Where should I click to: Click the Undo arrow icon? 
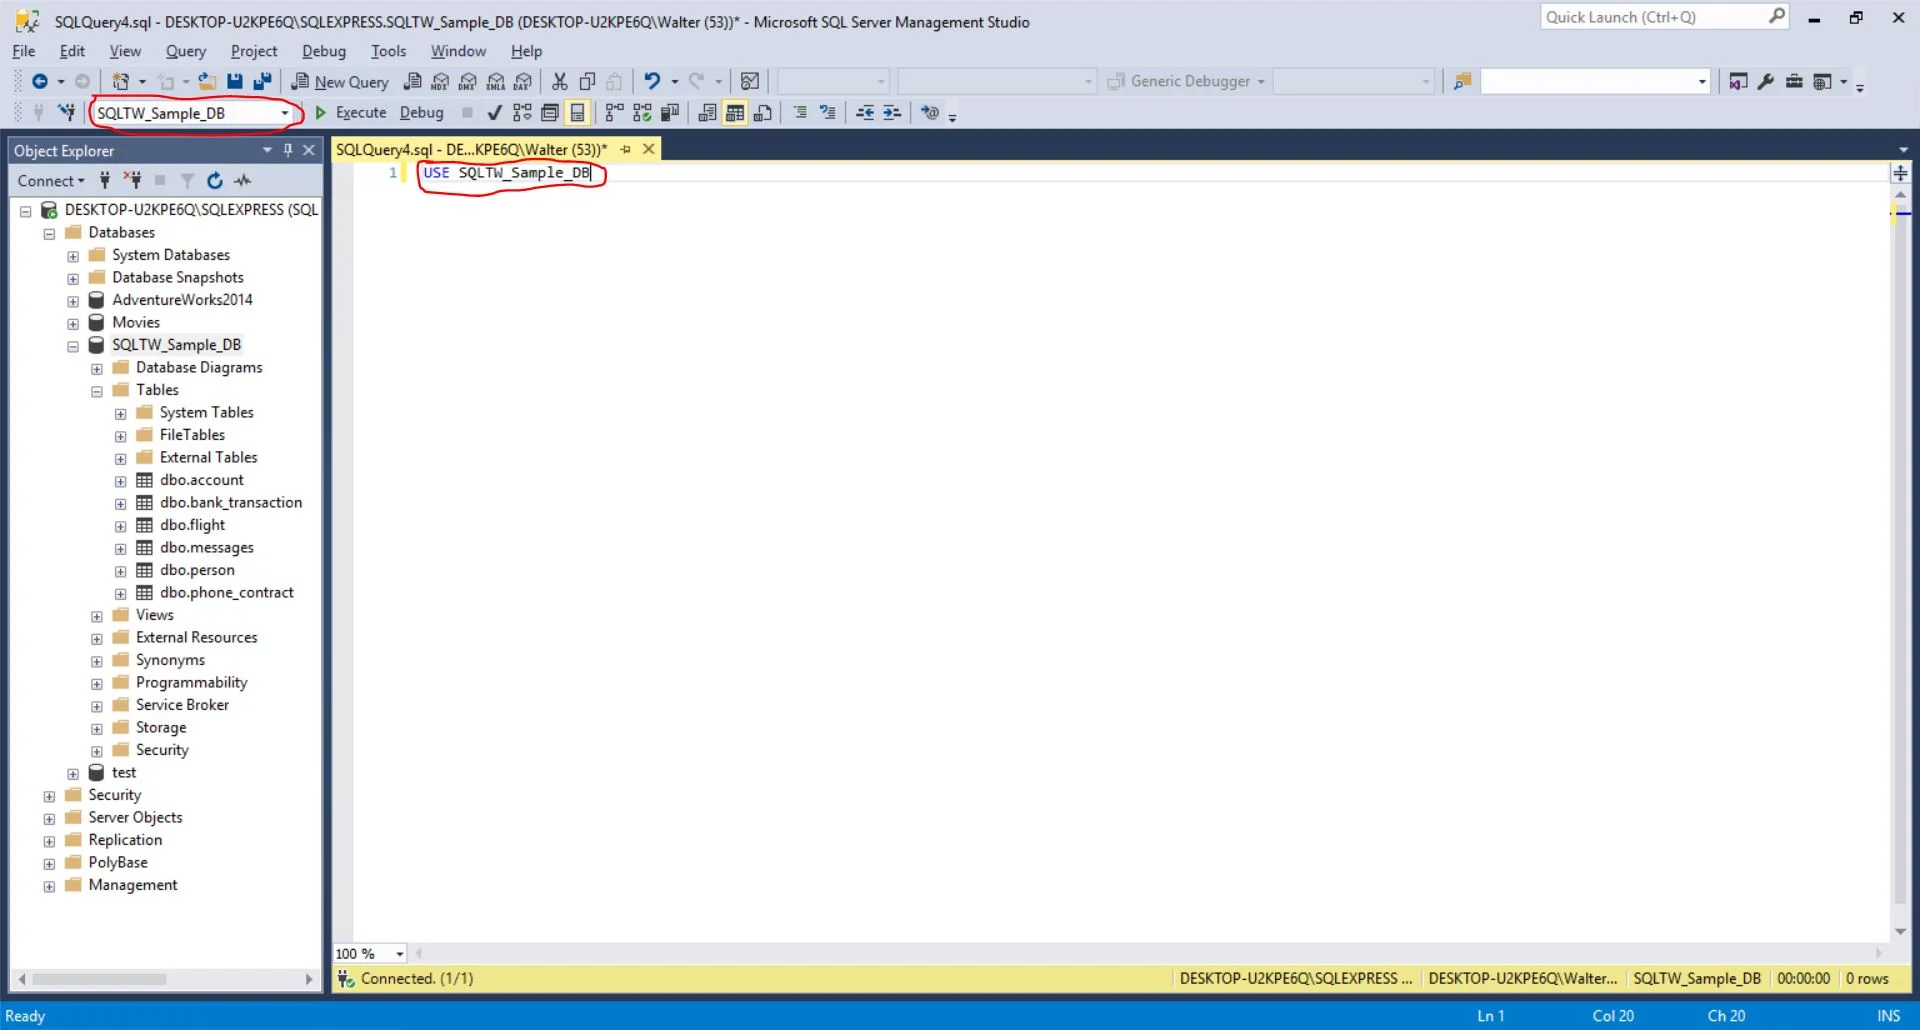coord(652,82)
